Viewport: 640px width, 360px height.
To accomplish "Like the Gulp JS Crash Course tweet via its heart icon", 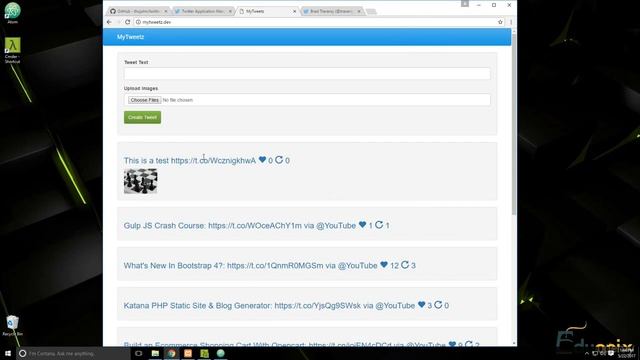I will pos(362,224).
